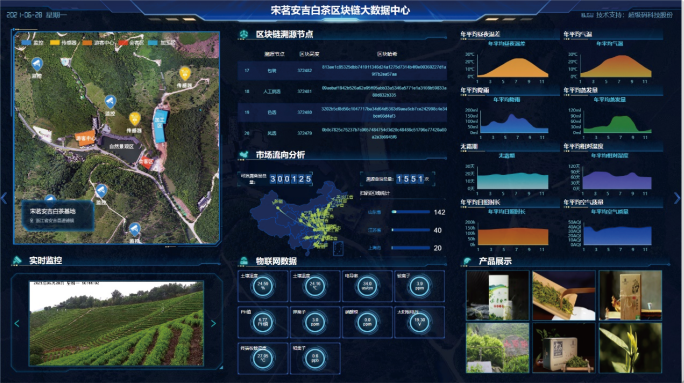684x383 pixels.
Task: Click the 区块链溯源节点 section icon
Action: (244, 34)
